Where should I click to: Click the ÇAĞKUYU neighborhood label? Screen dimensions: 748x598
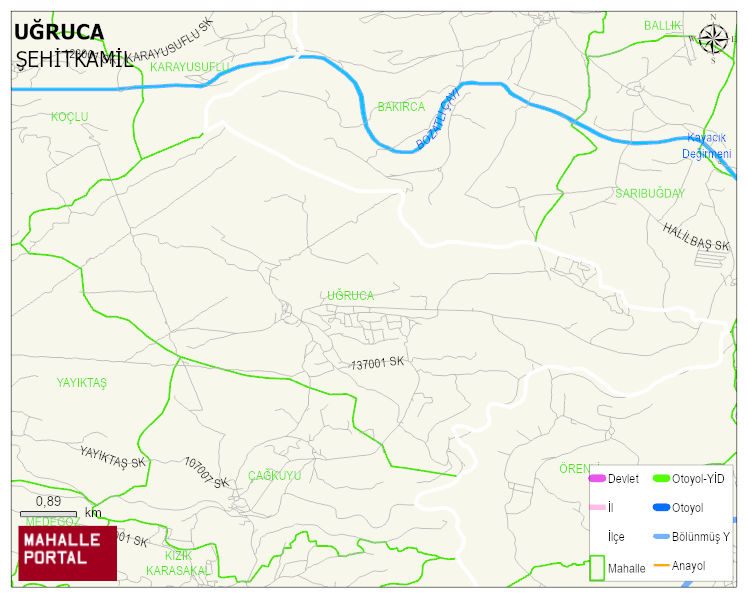click(x=275, y=475)
